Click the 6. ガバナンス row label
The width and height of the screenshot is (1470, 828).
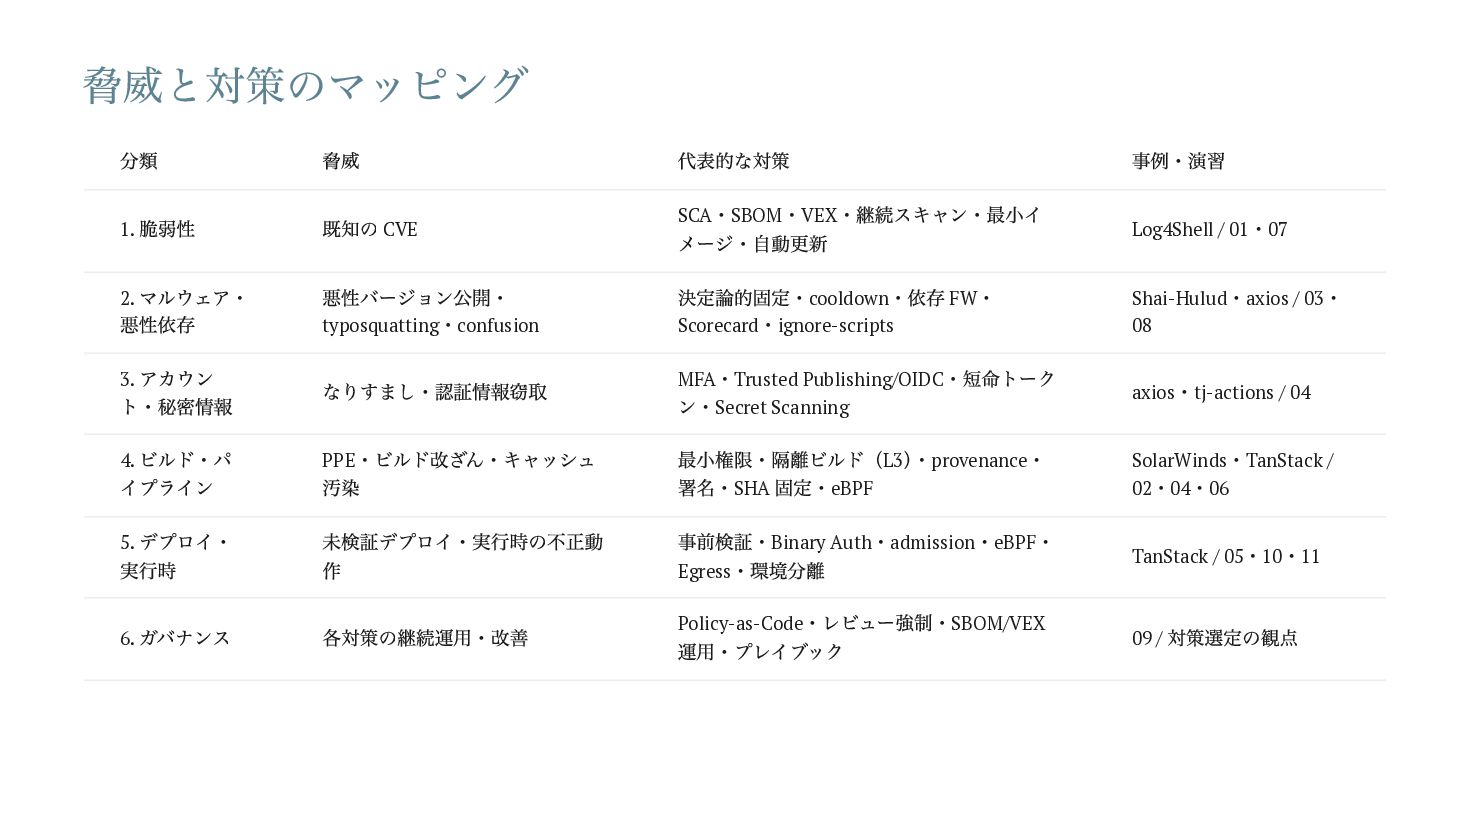pyautogui.click(x=175, y=638)
